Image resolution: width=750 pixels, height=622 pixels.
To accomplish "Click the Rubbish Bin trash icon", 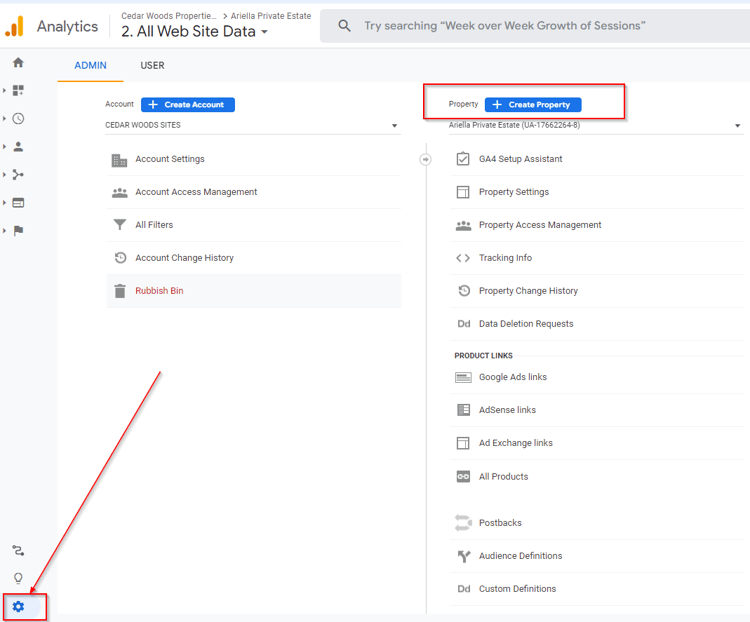I will 120,291.
